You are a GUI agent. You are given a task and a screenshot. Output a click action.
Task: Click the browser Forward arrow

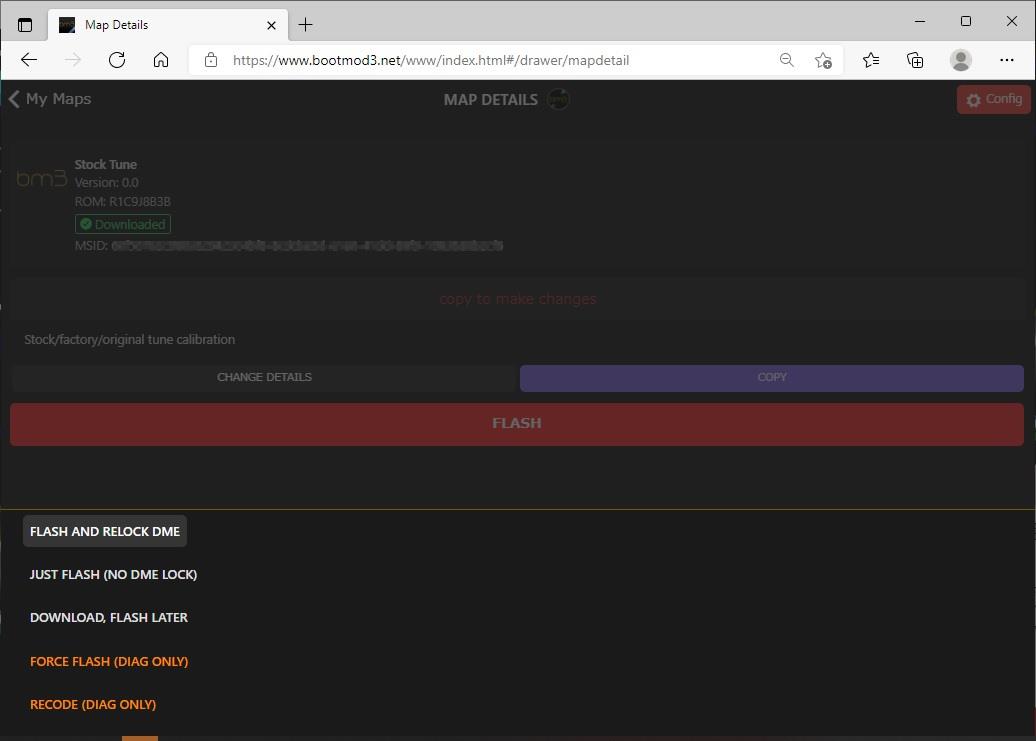pos(73,60)
